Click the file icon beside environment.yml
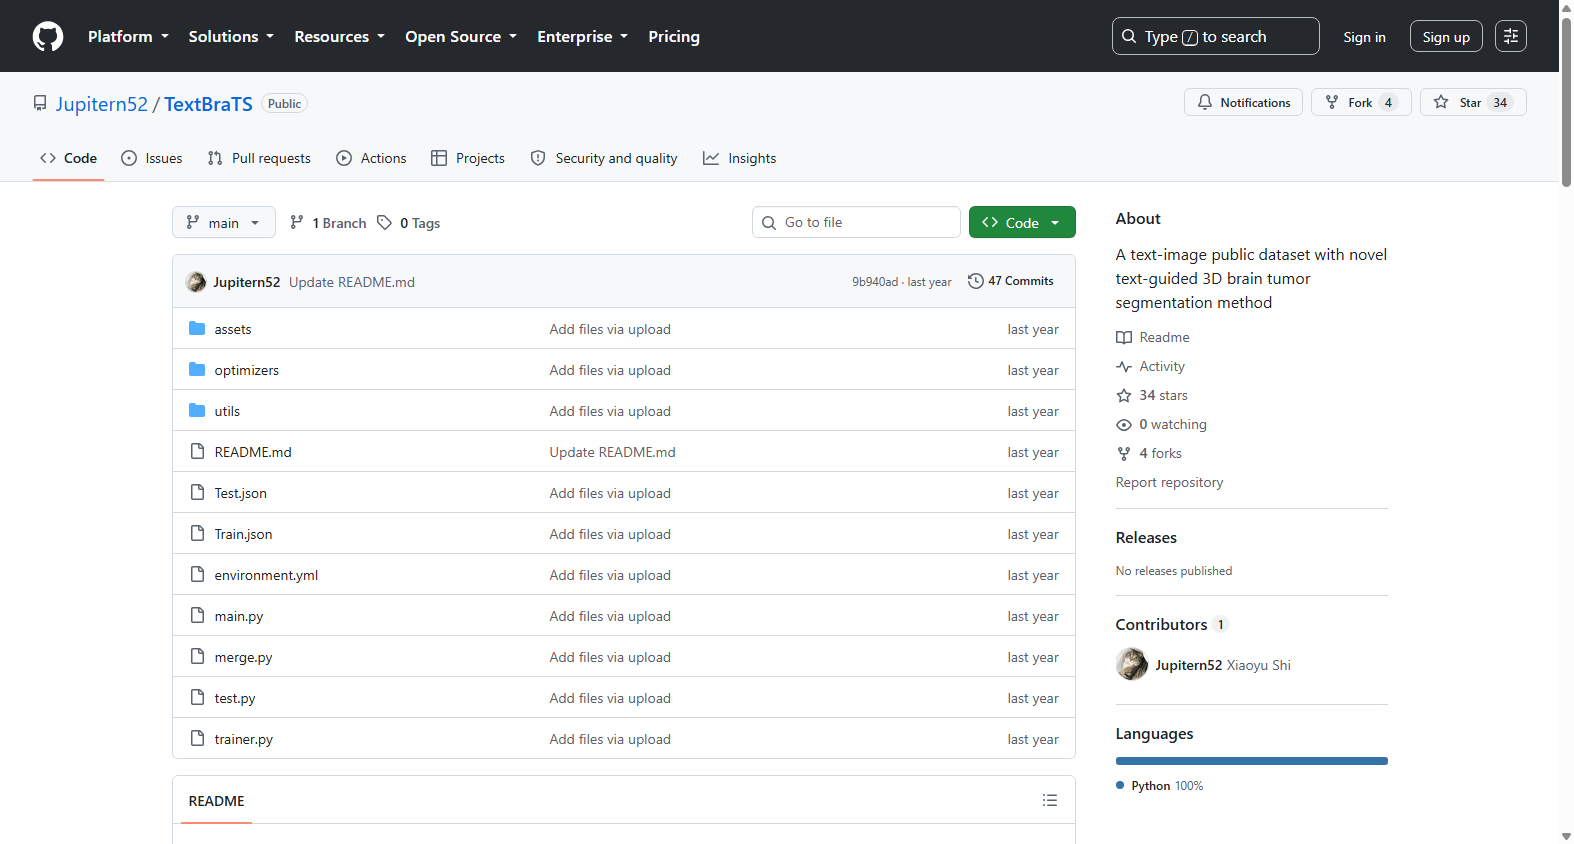This screenshot has width=1574, height=844. click(197, 575)
